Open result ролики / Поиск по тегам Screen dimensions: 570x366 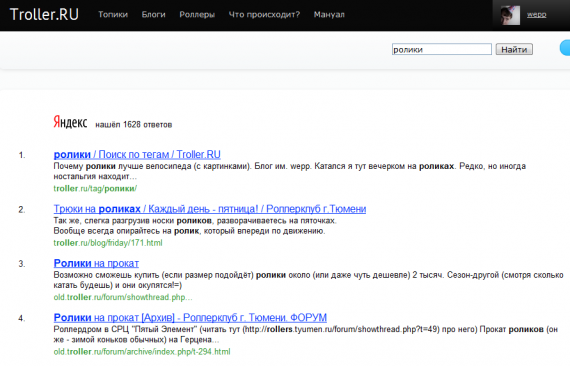[x=137, y=154]
